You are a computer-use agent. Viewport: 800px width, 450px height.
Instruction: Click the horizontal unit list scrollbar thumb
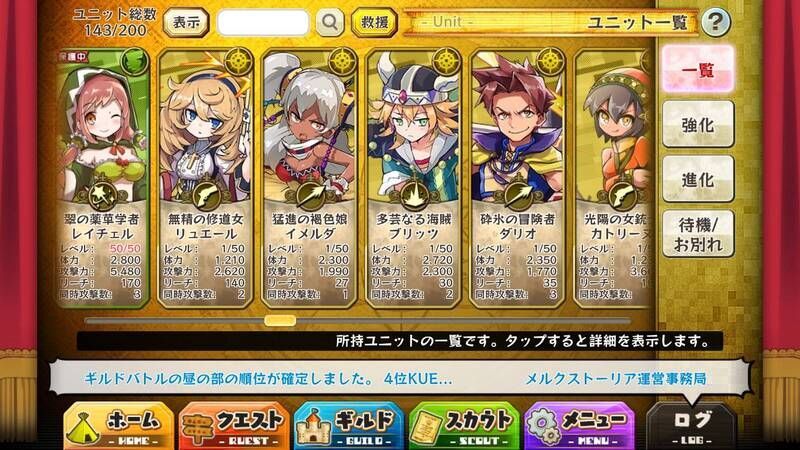pos(280,320)
